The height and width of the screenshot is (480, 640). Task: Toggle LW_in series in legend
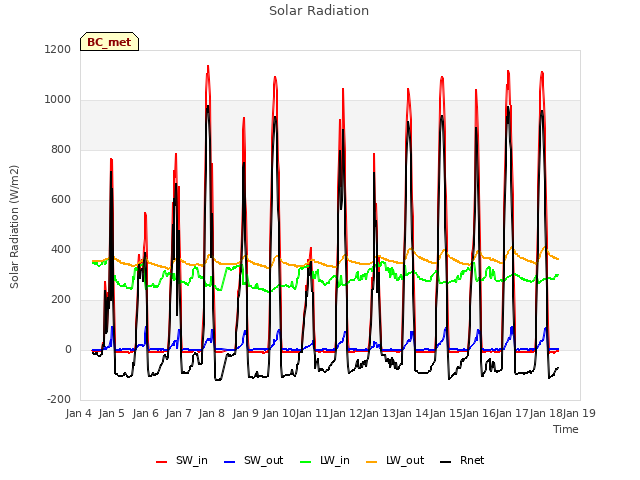[x=325, y=460]
